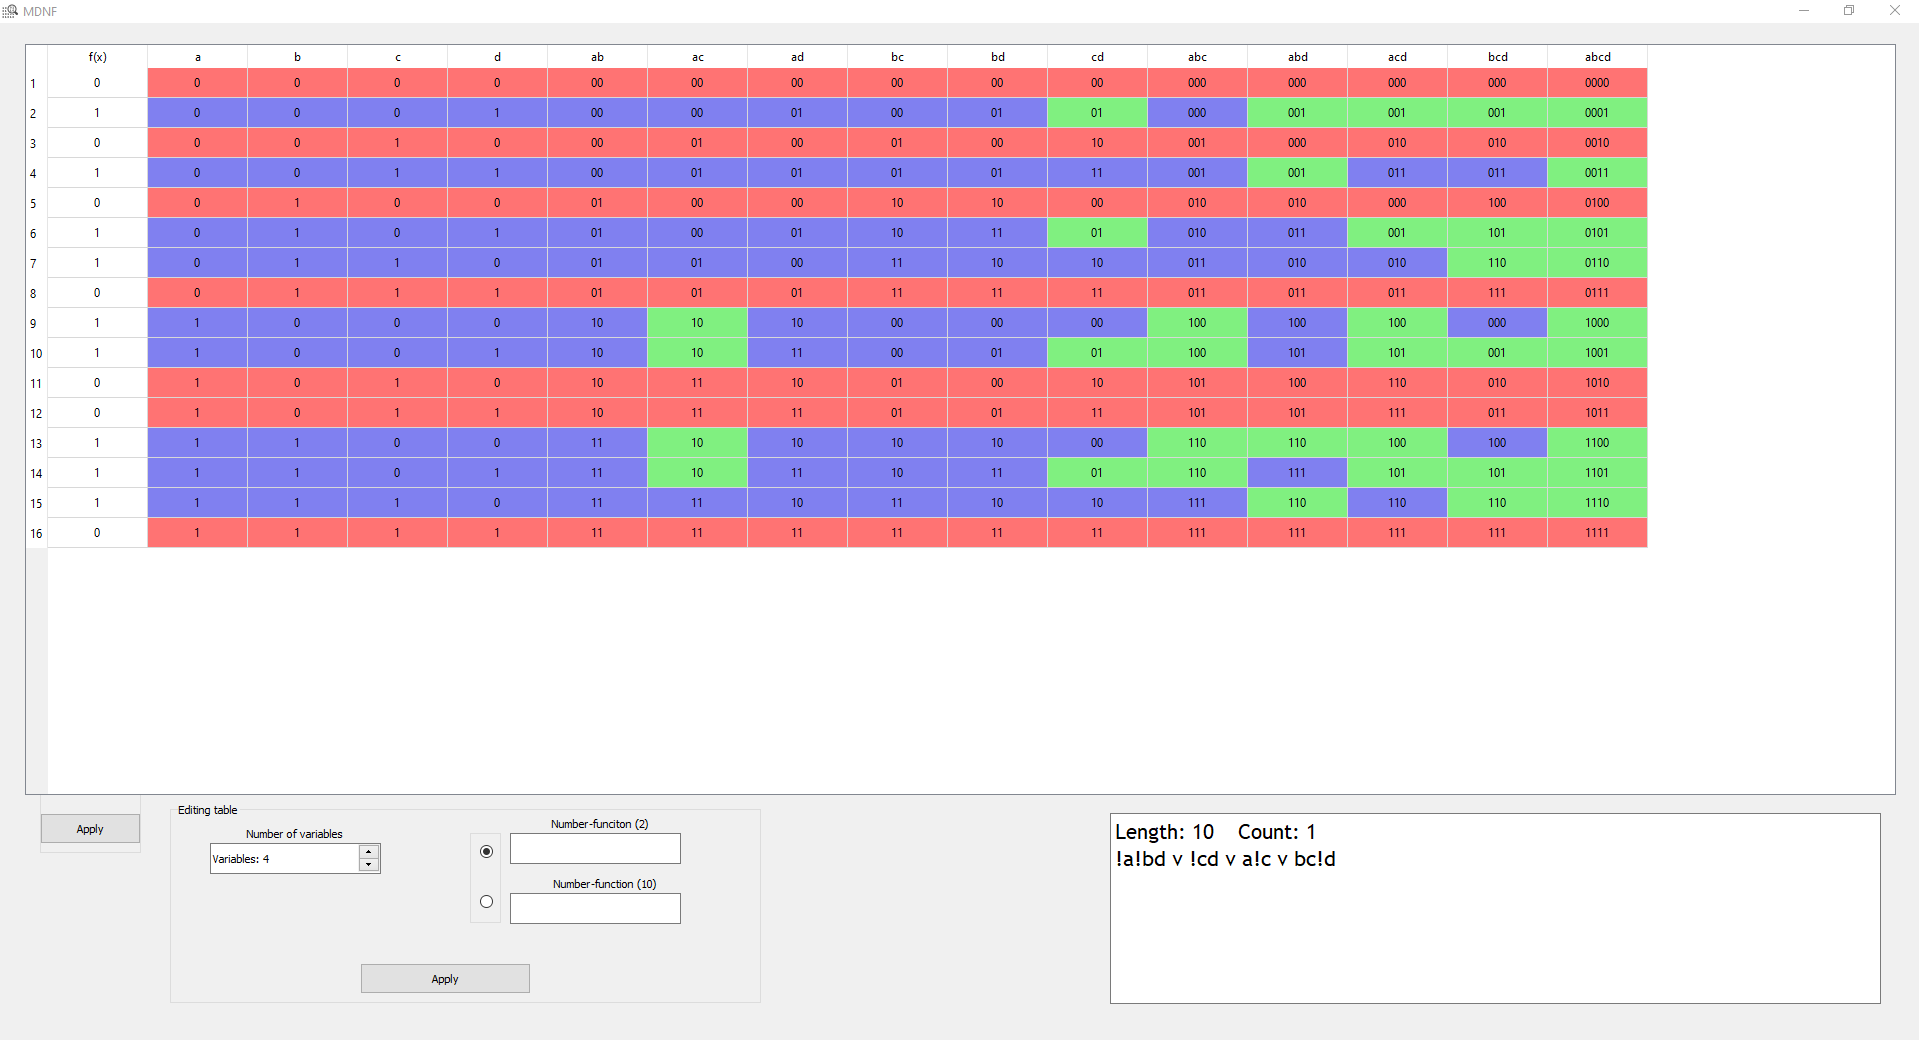Select column header 'bcd'
Screen dimensions: 1919x1040
(x=1497, y=57)
